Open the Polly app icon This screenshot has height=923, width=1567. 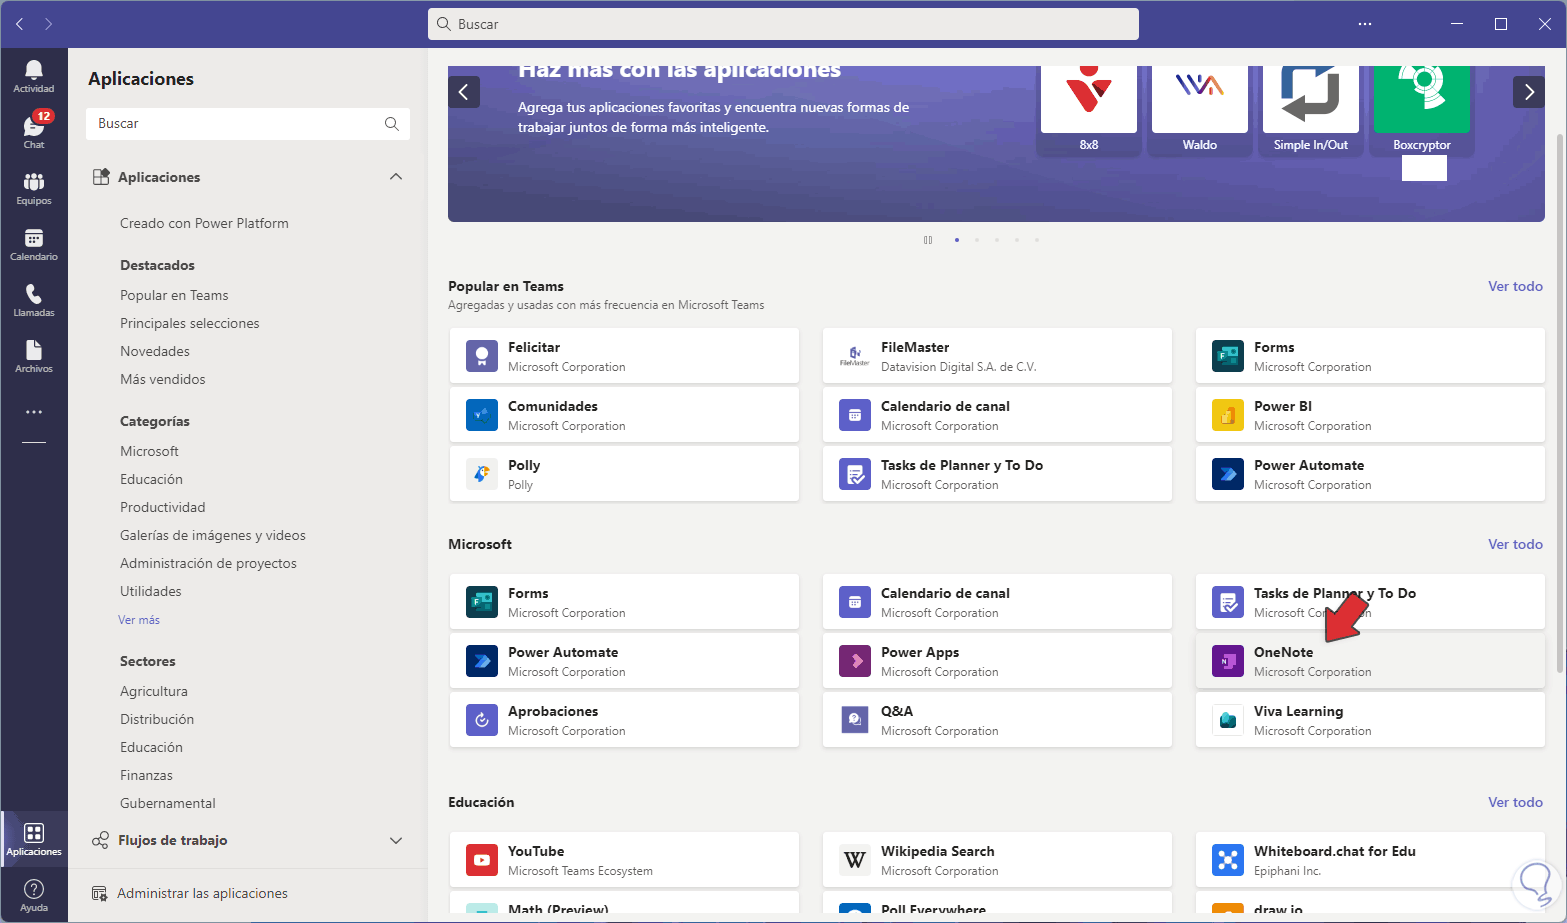(x=482, y=474)
